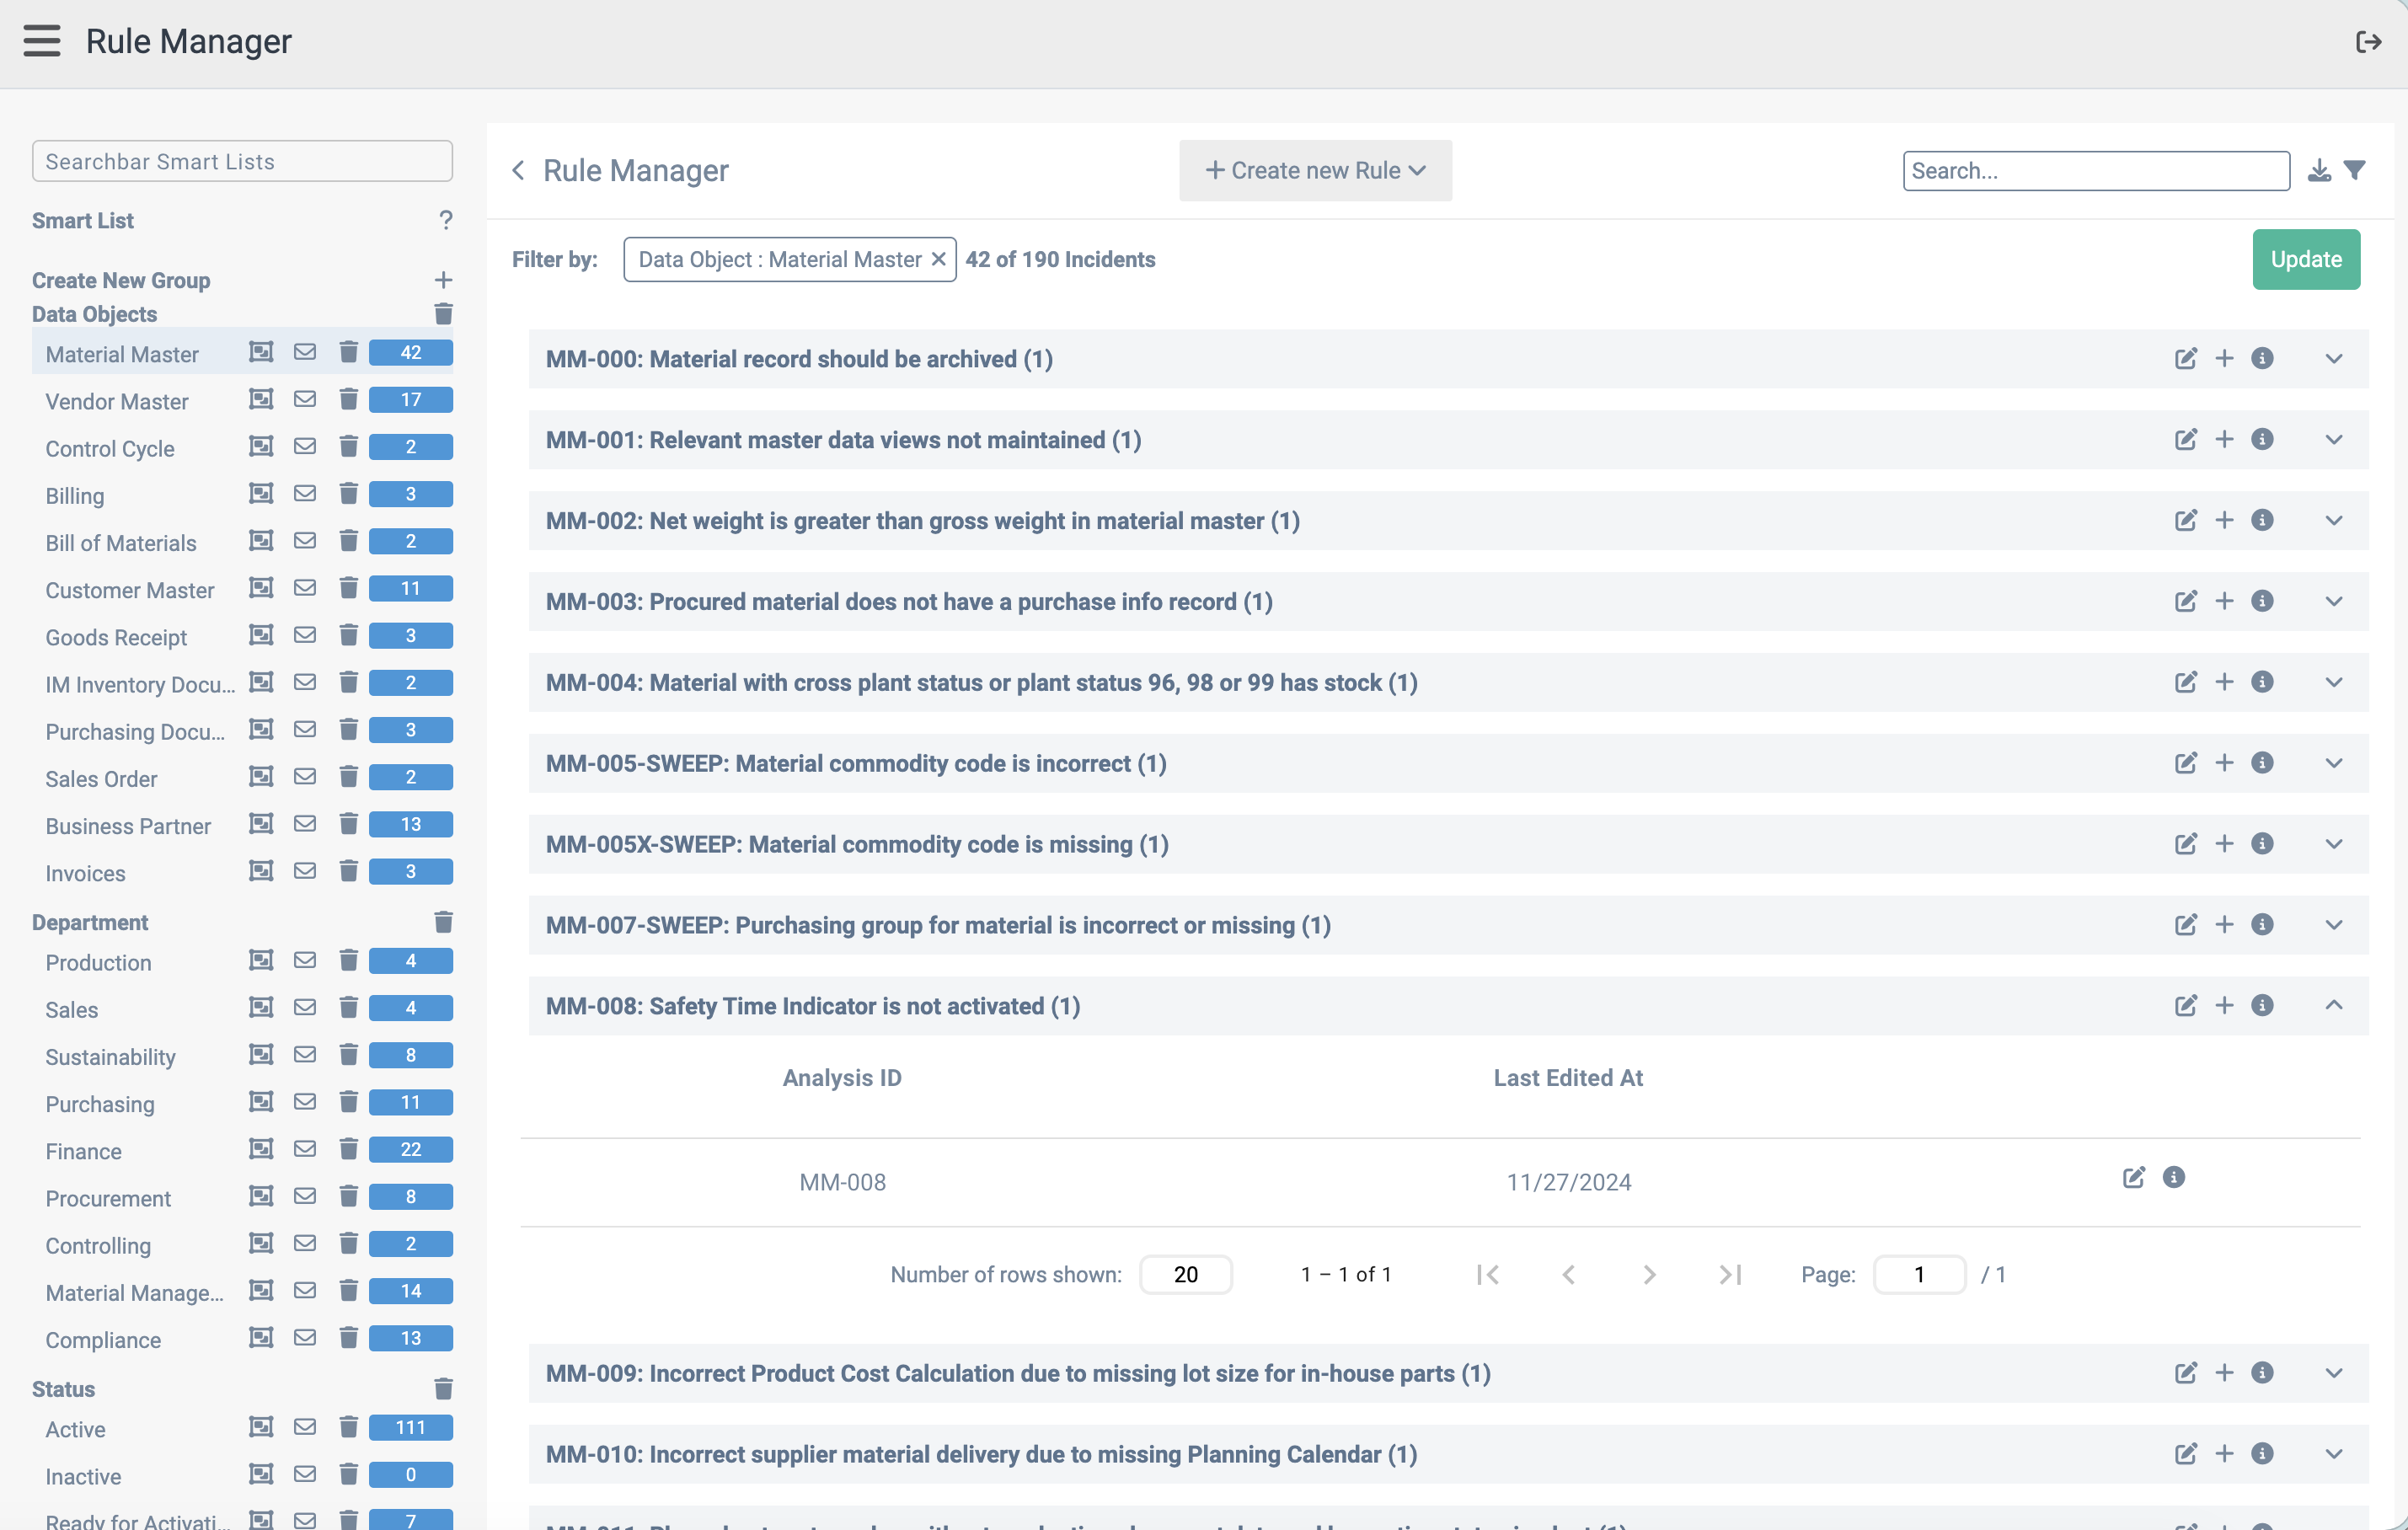
Task: Click the mail icon for Customer Master
Action: tap(305, 588)
